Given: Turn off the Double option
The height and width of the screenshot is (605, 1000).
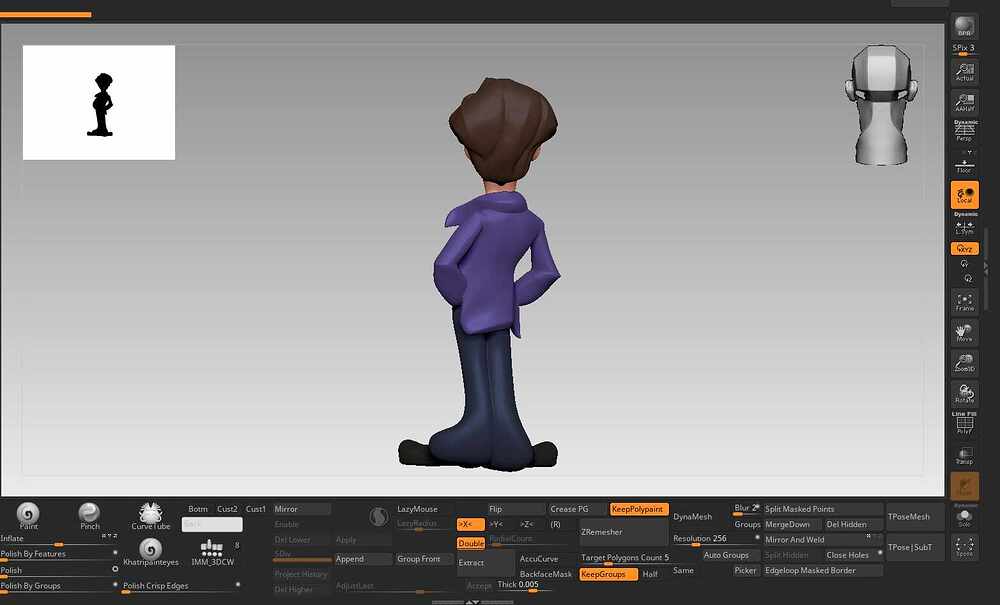Looking at the screenshot, I should tap(470, 543).
